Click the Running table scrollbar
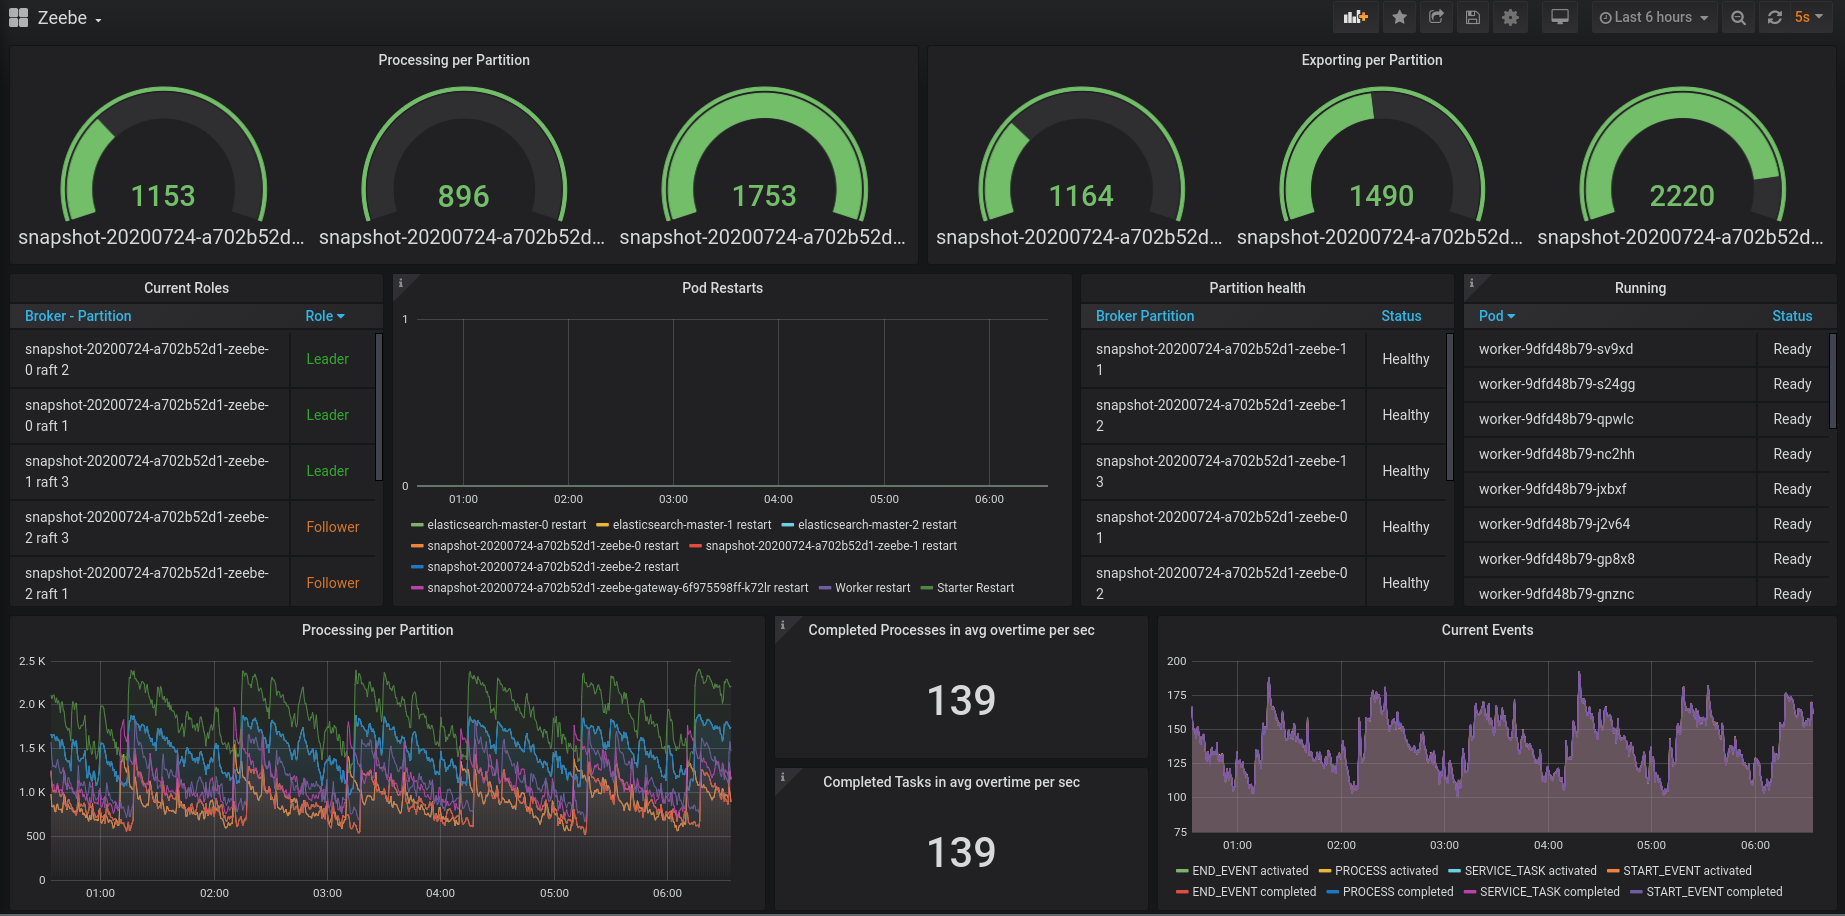 (1832, 380)
